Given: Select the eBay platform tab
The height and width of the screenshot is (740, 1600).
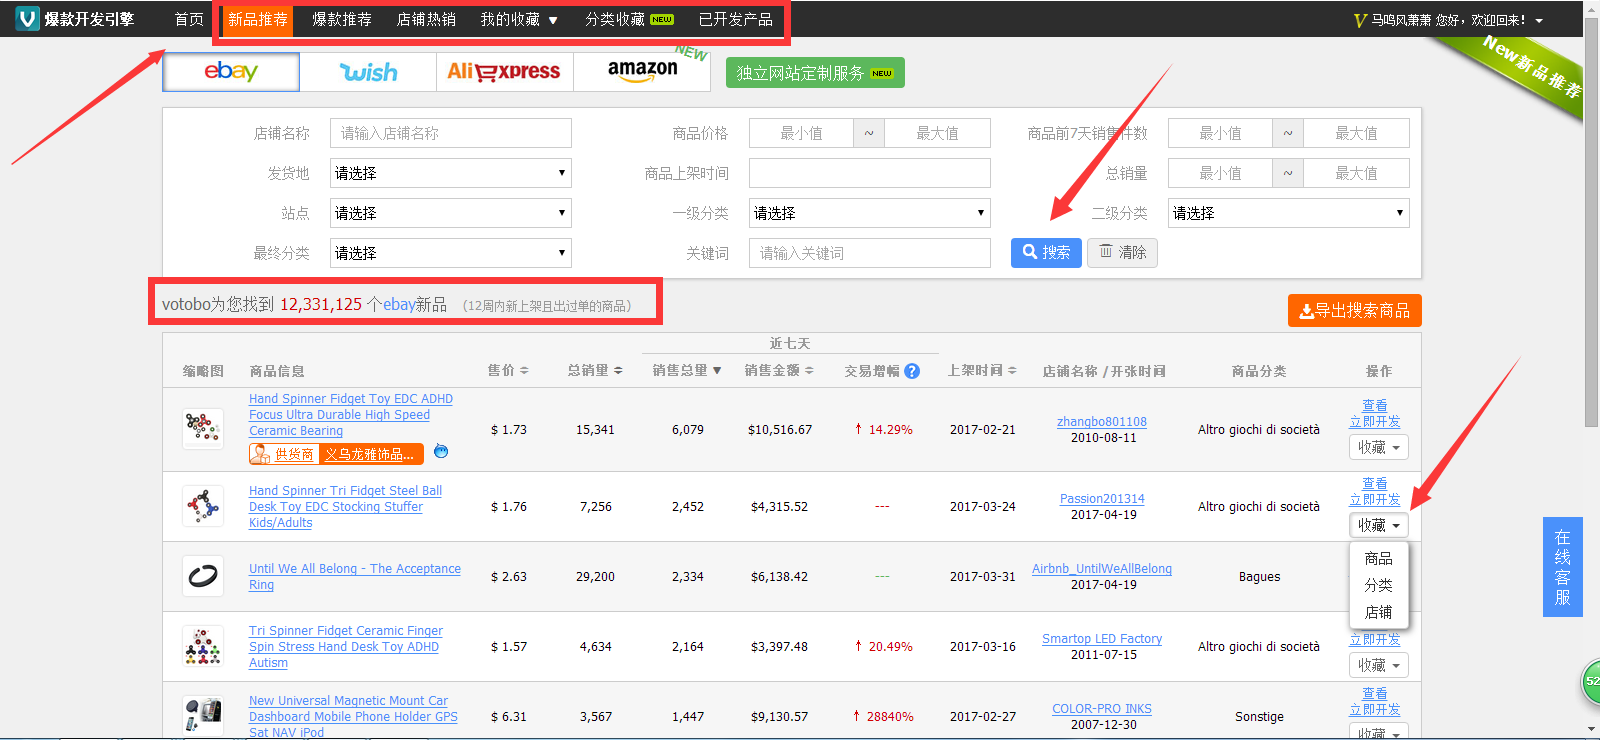Looking at the screenshot, I should pos(231,72).
